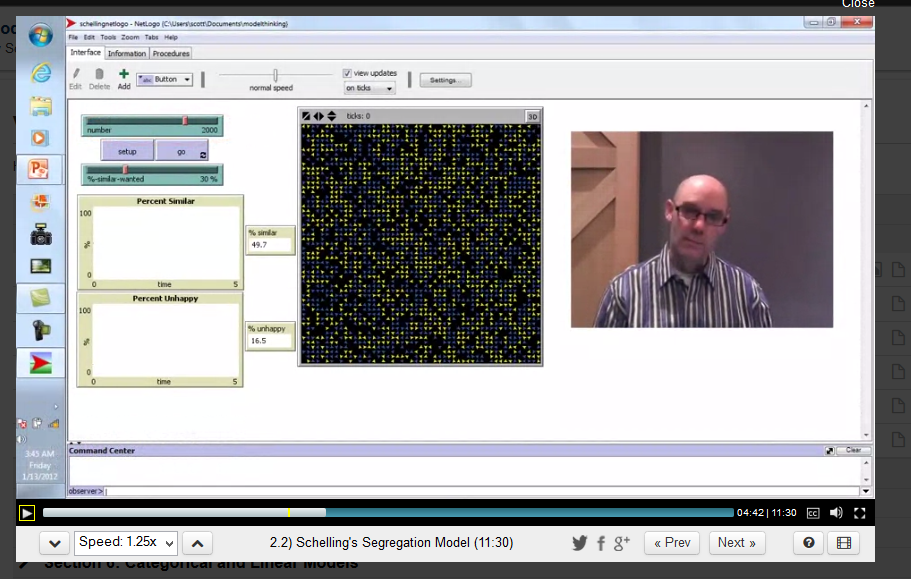Click the increase speed up-chevron button
This screenshot has height=579, width=911.
pyautogui.click(x=198, y=543)
